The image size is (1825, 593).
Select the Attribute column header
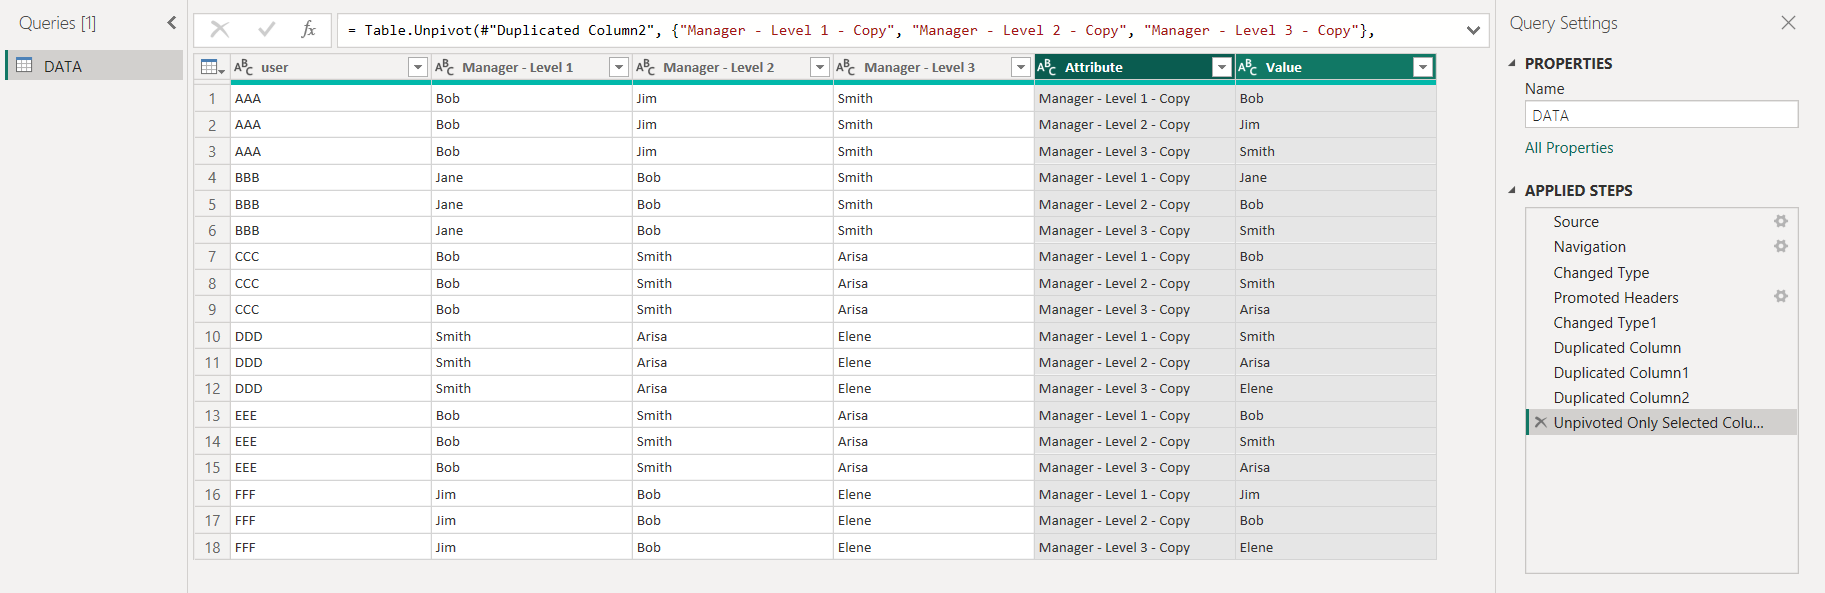[1134, 67]
